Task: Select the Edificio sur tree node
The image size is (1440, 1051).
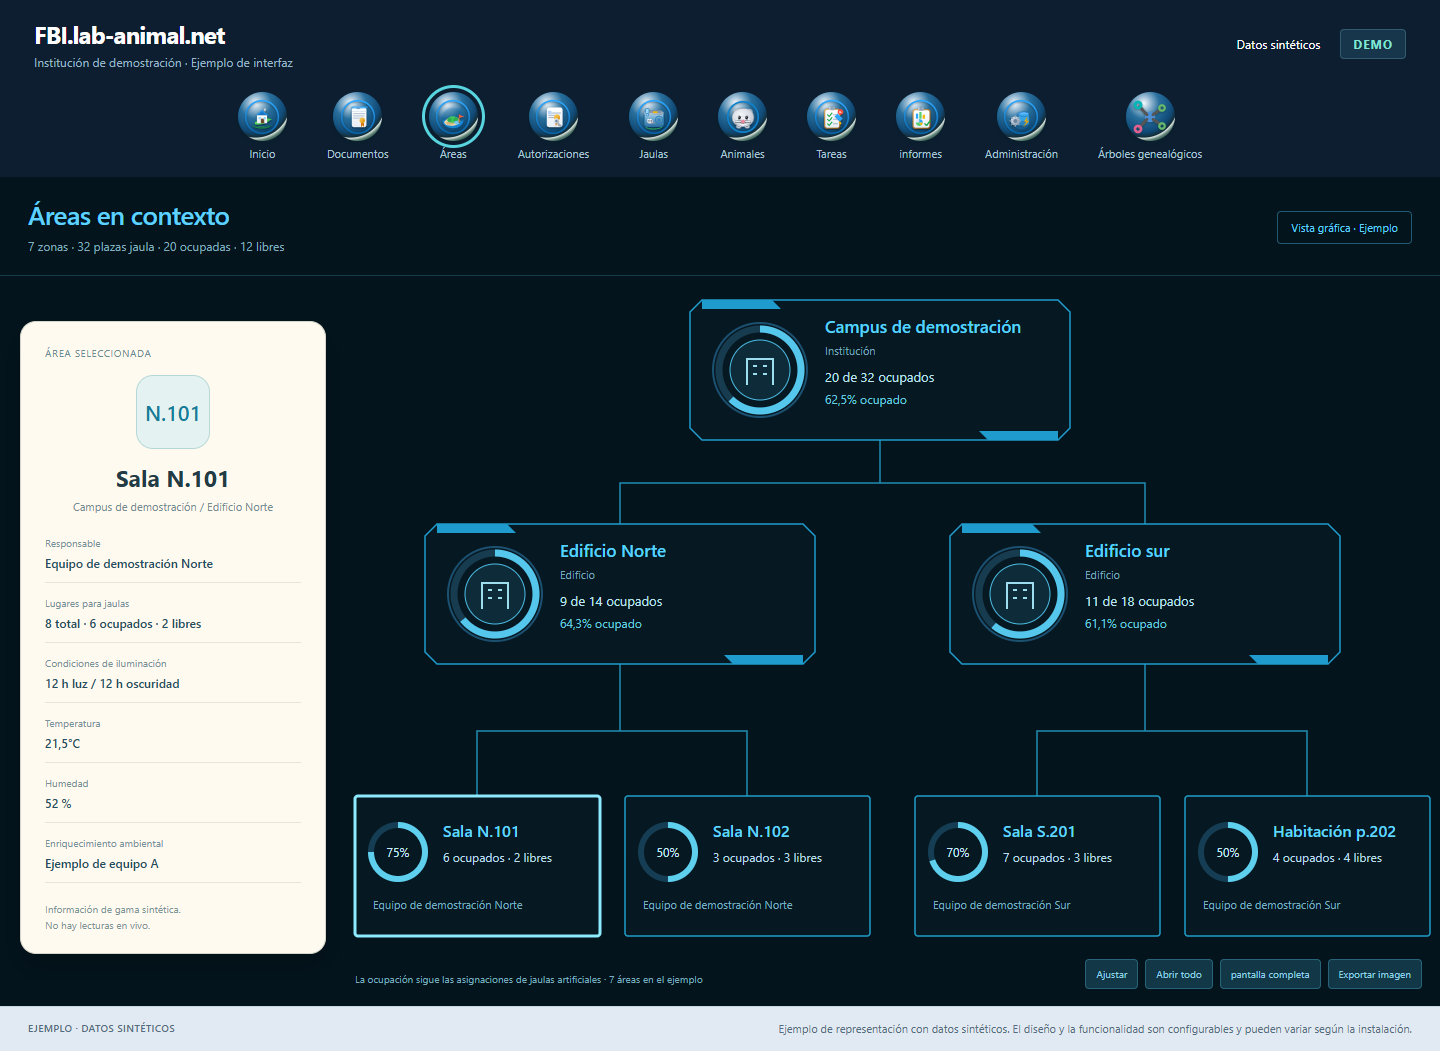Action: coord(1145,594)
